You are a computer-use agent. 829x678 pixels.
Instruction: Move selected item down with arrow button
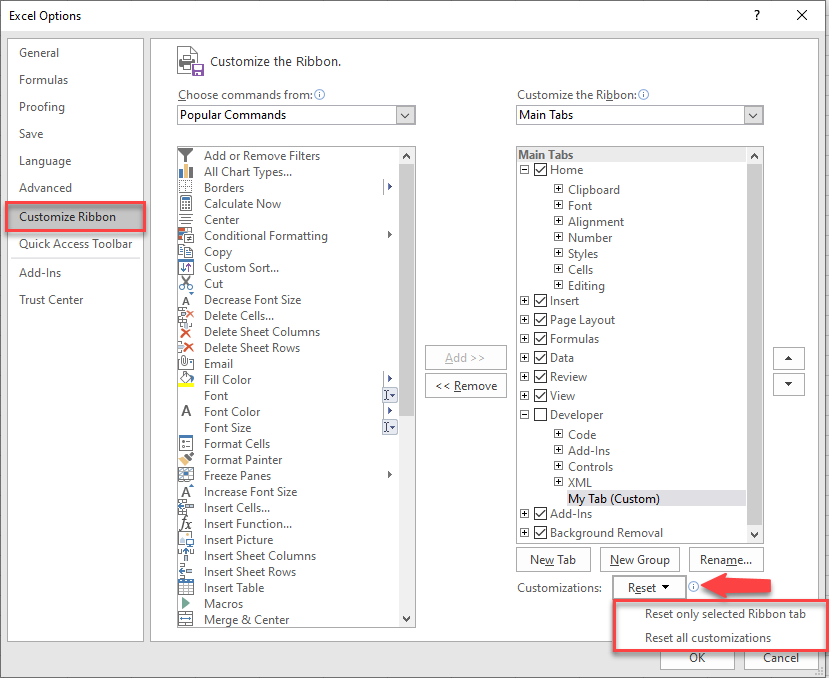pos(788,384)
